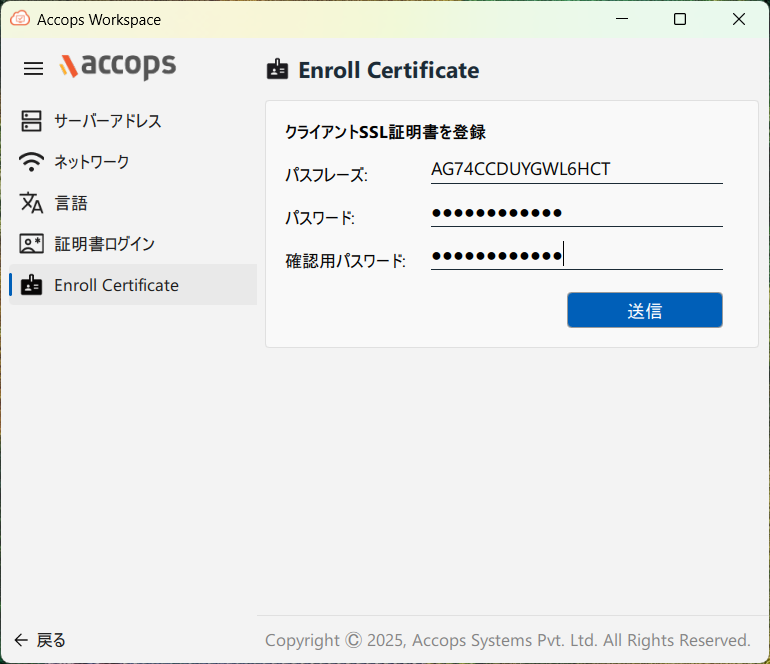Open 証明書ログイン page
This screenshot has height=664, width=770.
[x=133, y=244]
